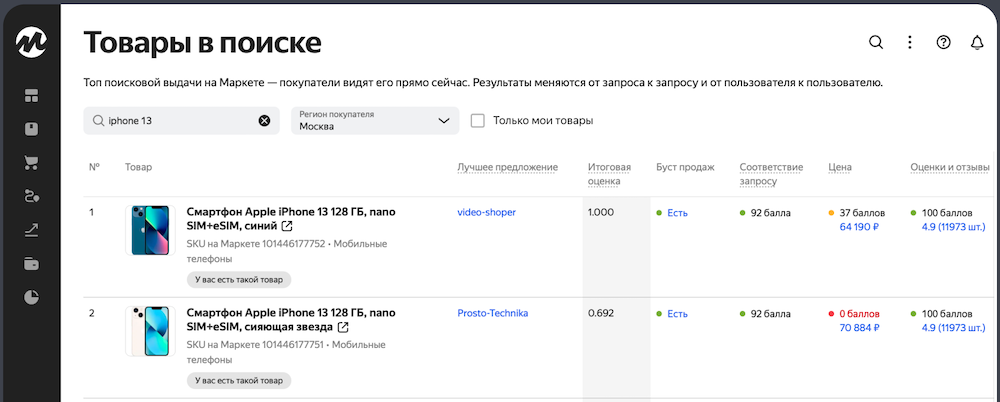Open the Prosto-Technika best offer link
Screen dimensions: 1000x402
pos(492,313)
